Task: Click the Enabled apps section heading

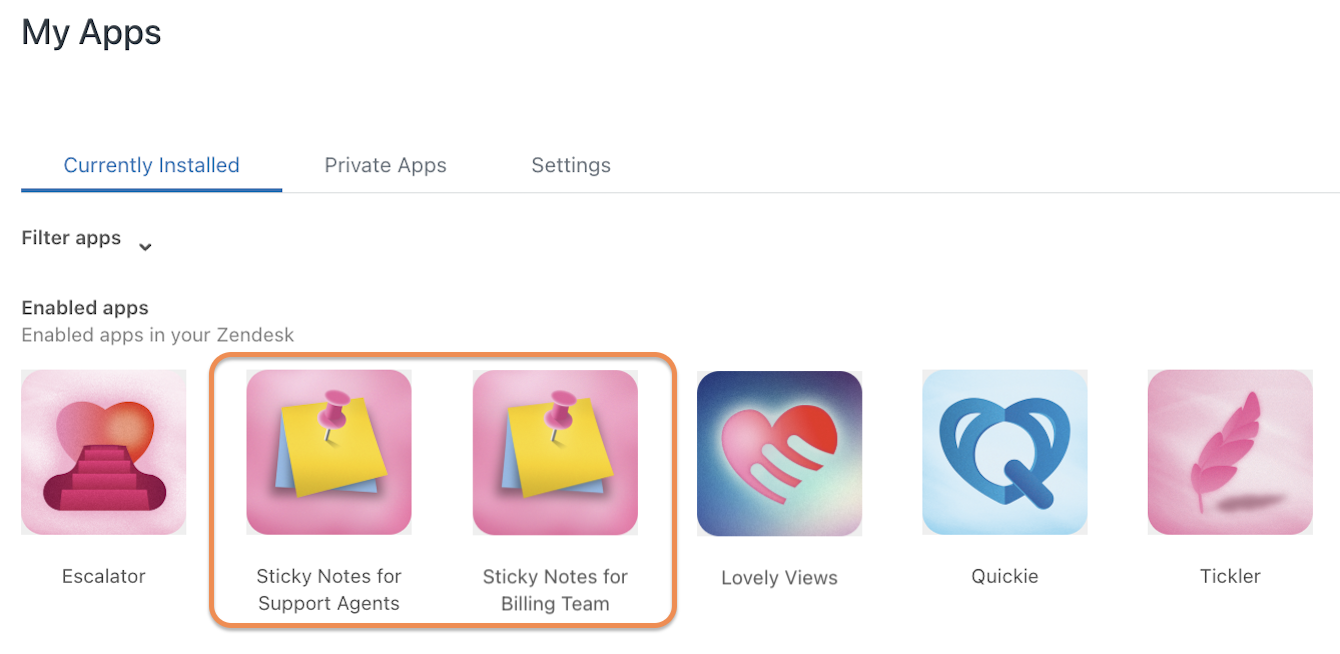Action: (x=85, y=308)
